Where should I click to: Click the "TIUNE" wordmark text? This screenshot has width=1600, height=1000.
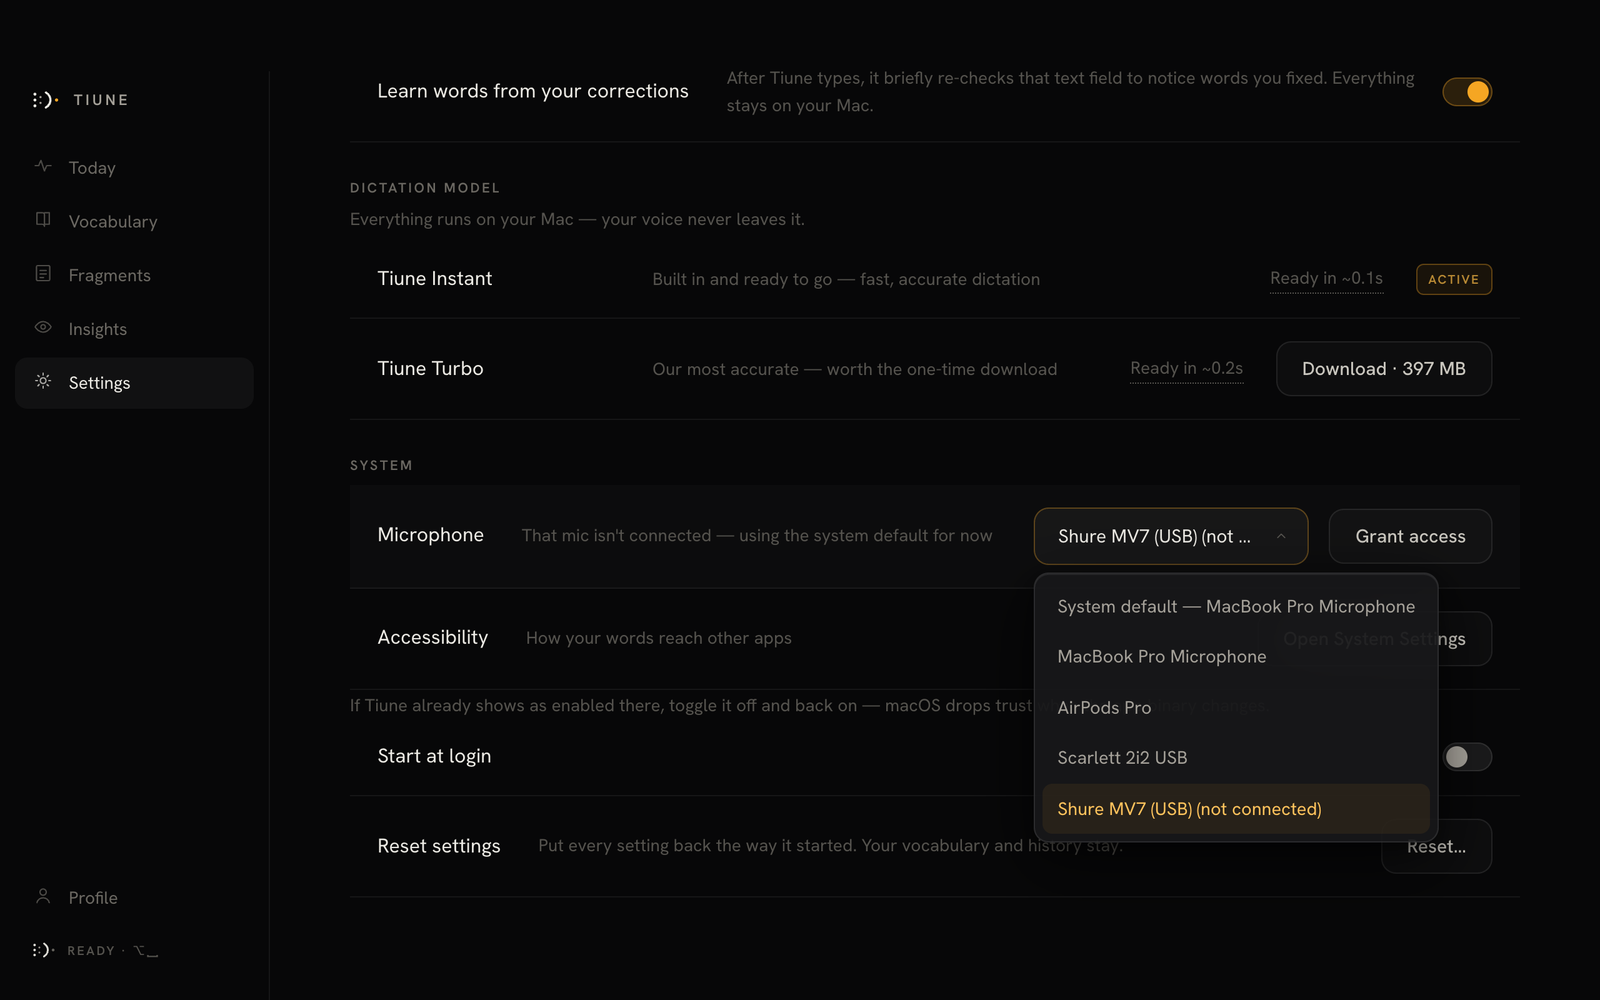point(101,100)
